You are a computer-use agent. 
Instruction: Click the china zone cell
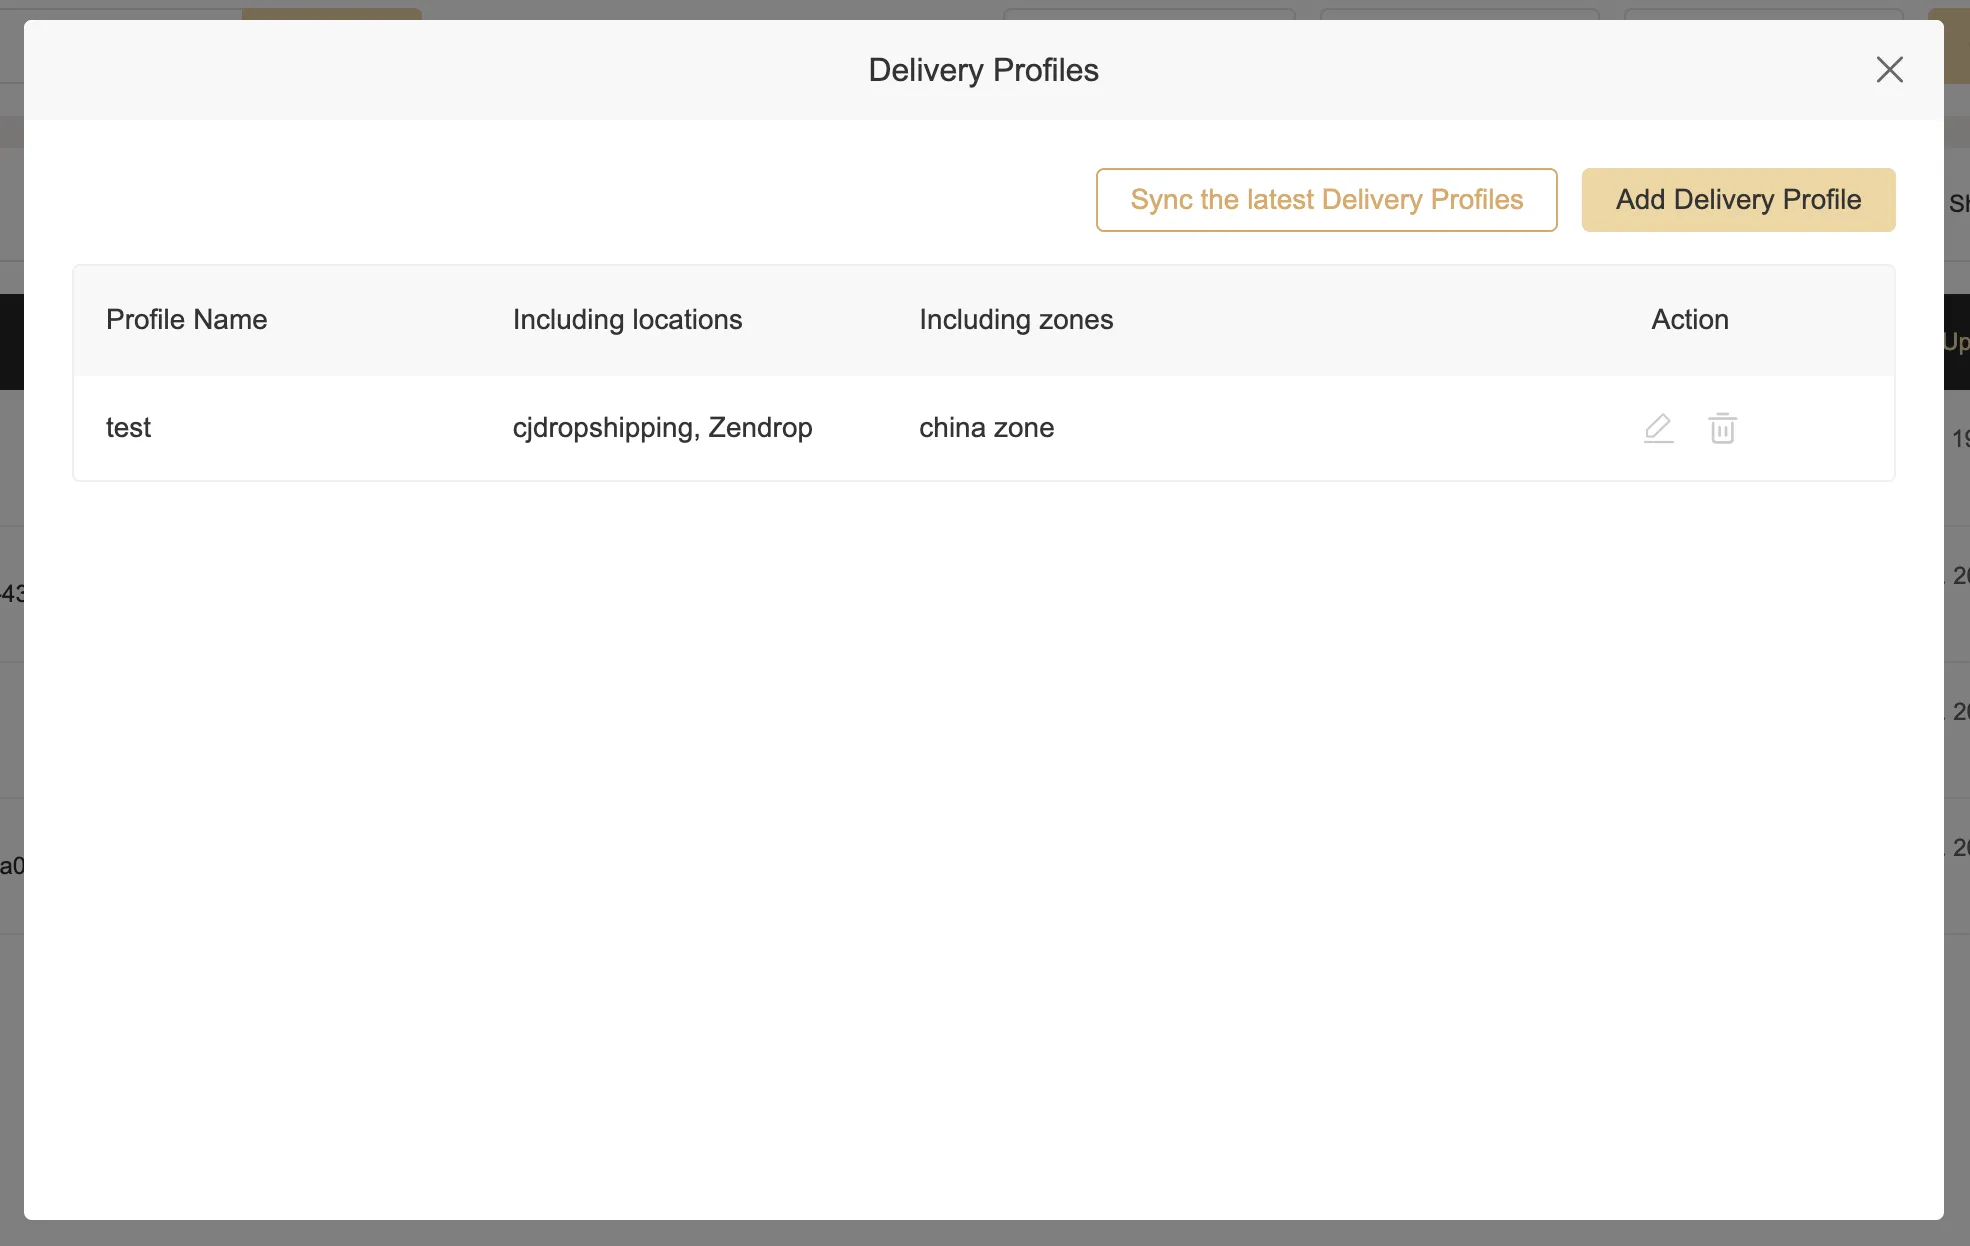point(986,428)
